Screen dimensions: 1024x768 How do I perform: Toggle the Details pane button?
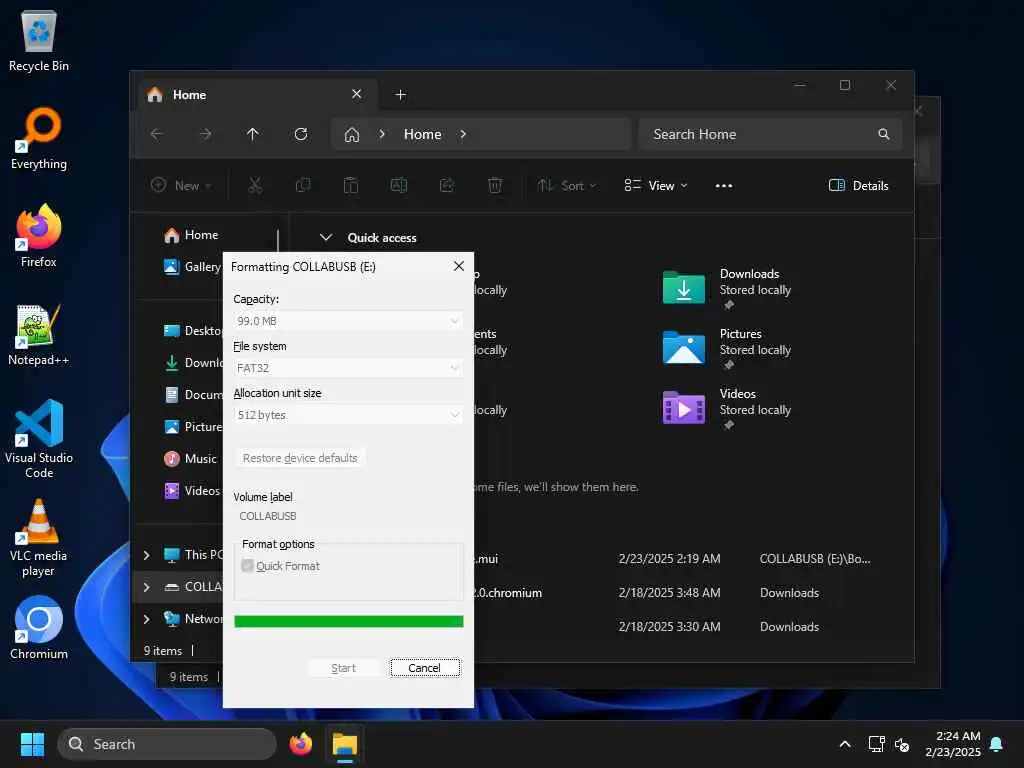(858, 185)
